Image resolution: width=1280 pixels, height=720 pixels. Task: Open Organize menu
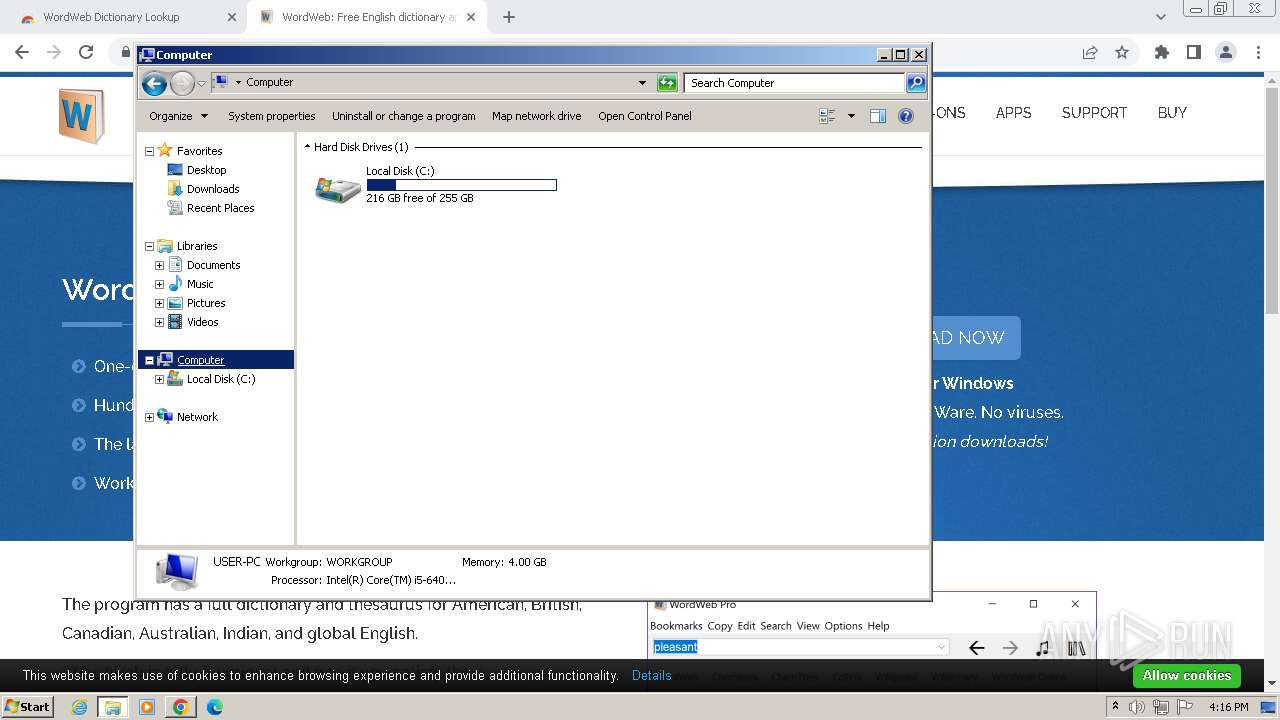point(178,116)
